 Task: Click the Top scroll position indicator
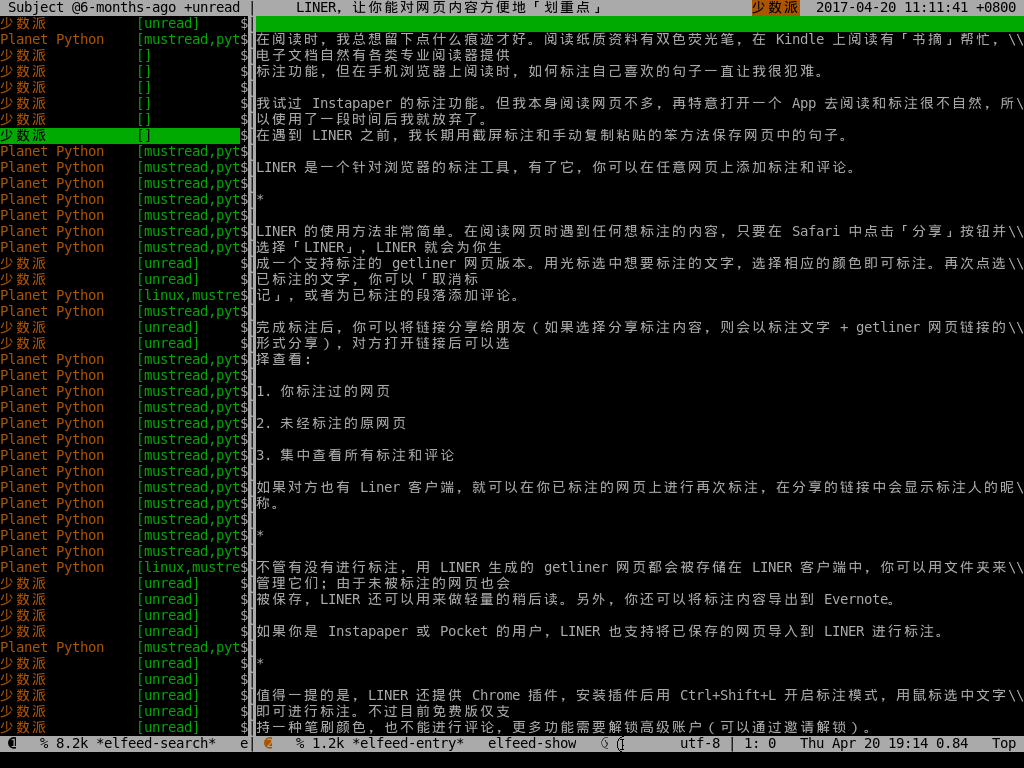click(1004, 743)
